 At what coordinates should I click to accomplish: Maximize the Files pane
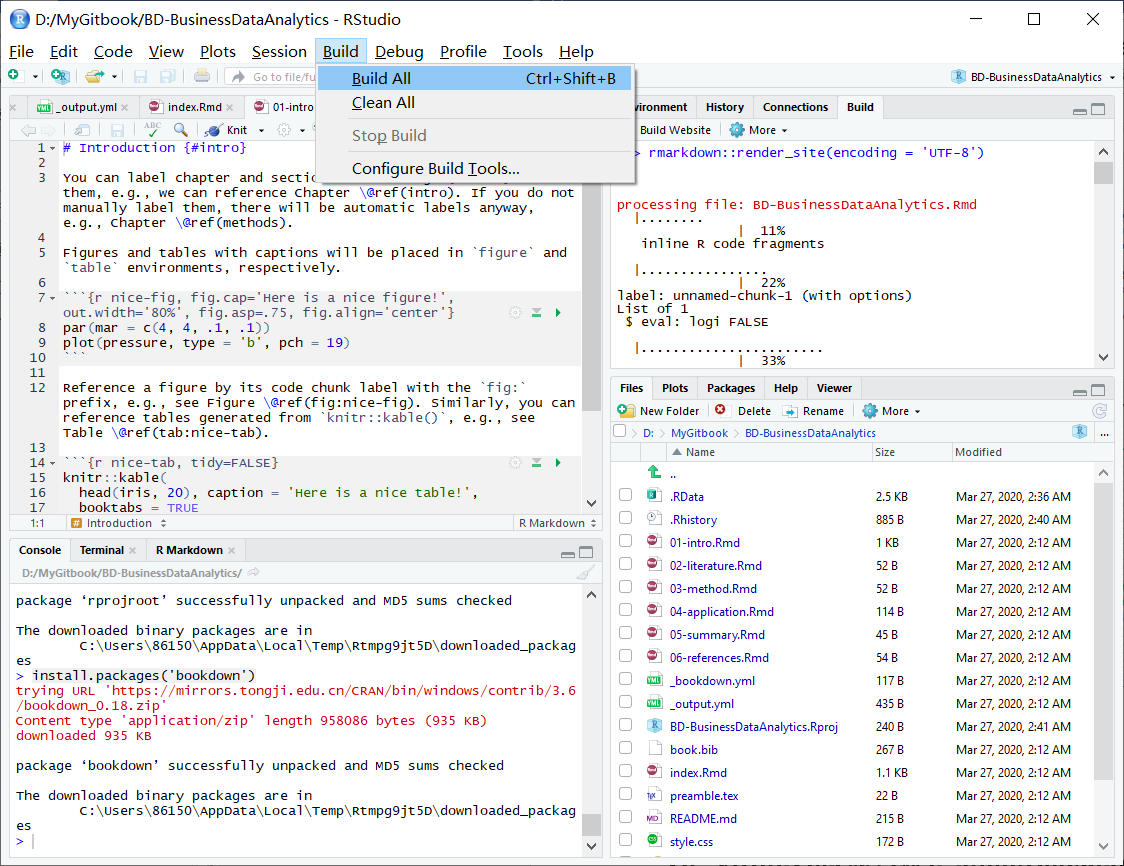pyautogui.click(x=1097, y=390)
